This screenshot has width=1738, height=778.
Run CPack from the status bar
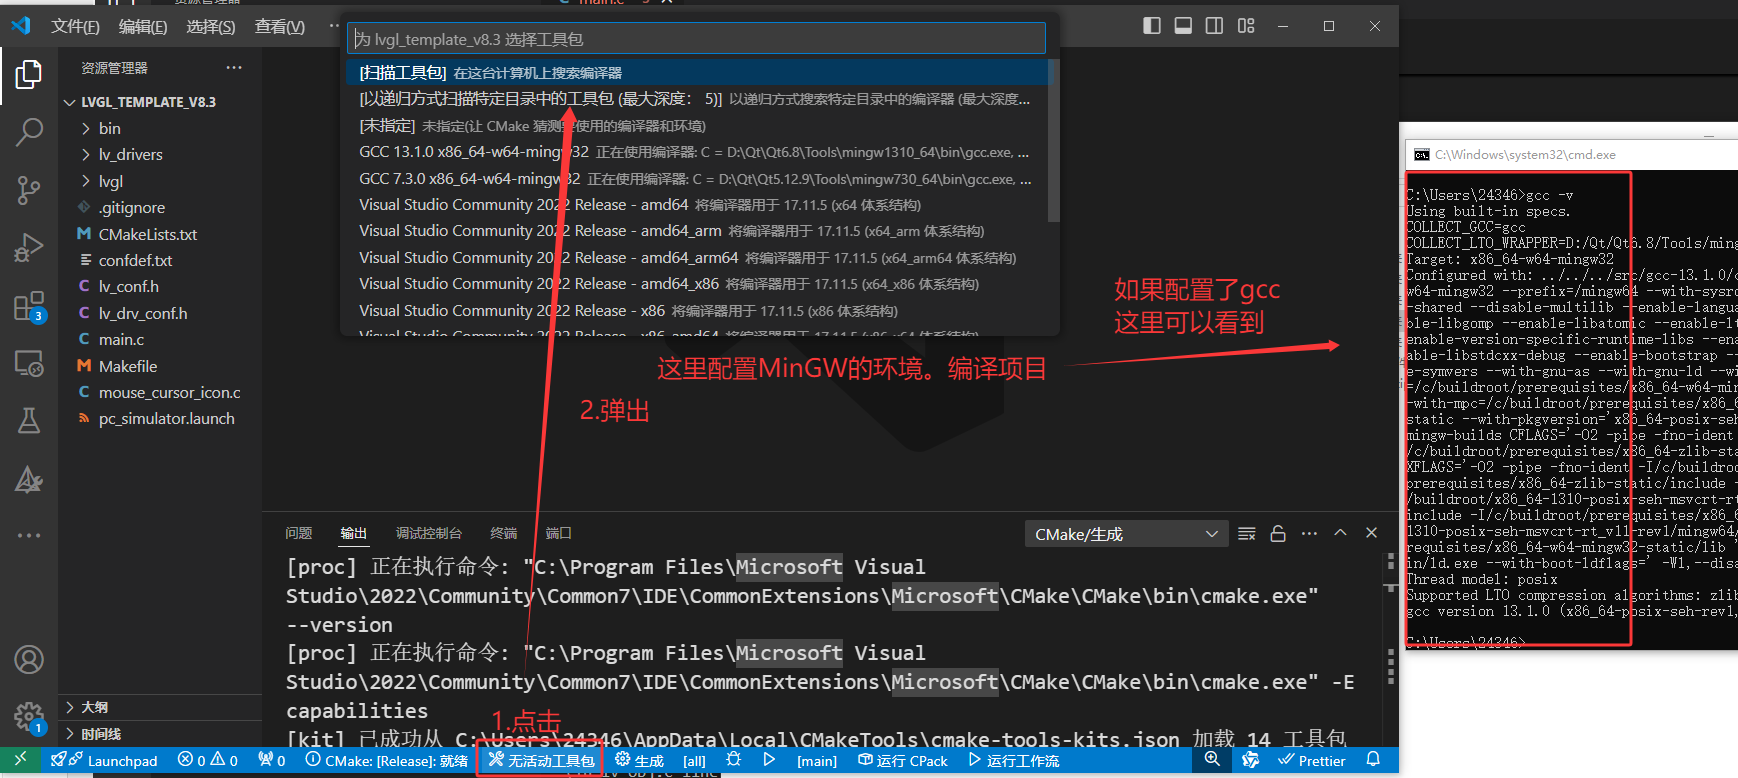click(x=903, y=760)
